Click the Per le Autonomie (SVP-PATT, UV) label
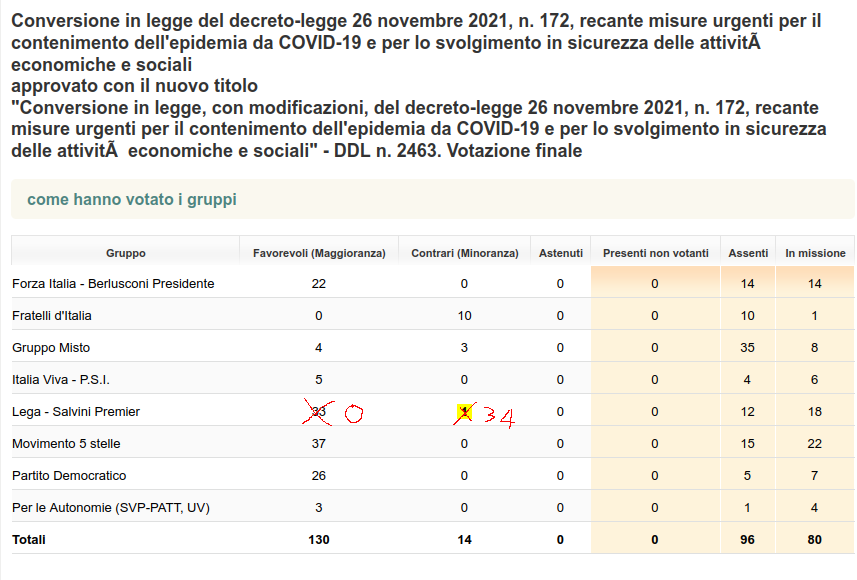This screenshot has height=580, width=857. point(111,507)
